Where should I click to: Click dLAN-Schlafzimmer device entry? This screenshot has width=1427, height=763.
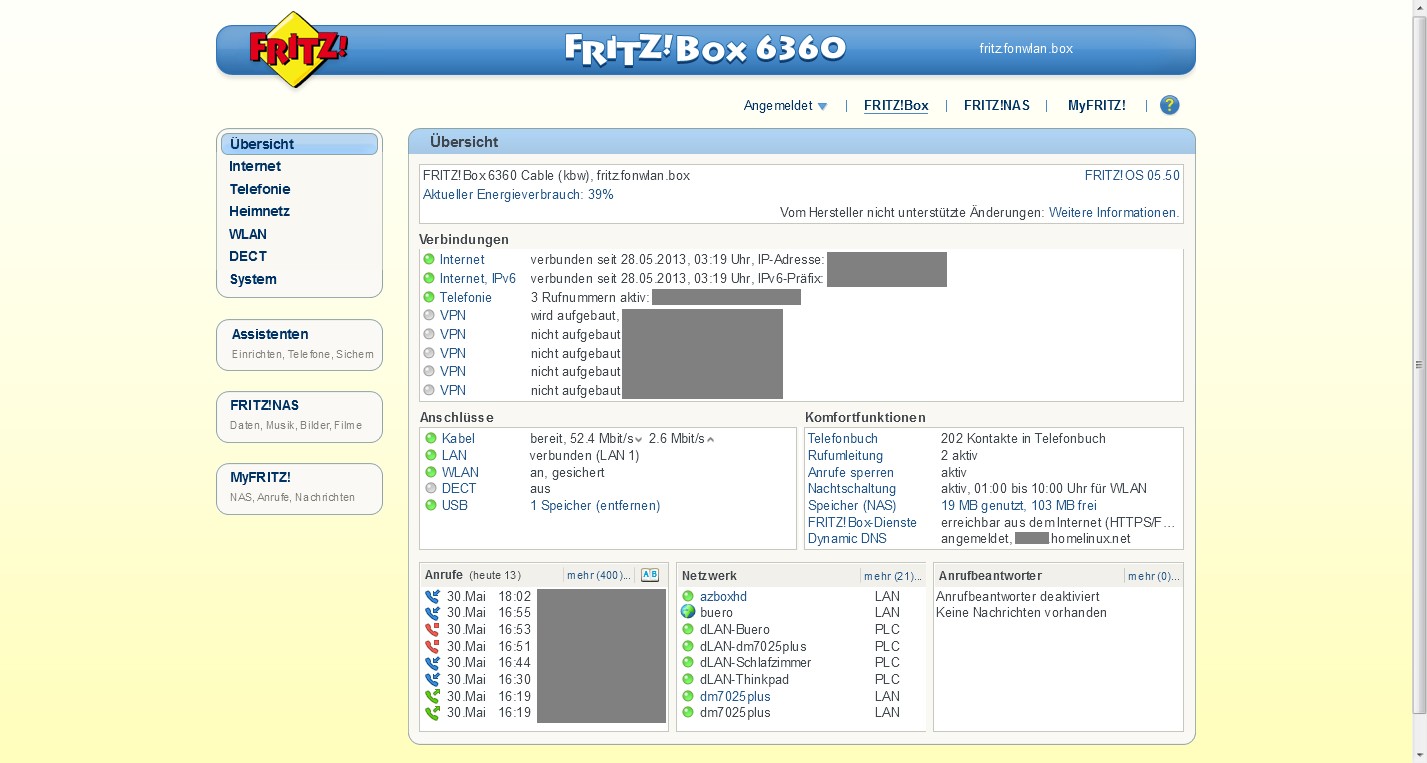(x=755, y=662)
